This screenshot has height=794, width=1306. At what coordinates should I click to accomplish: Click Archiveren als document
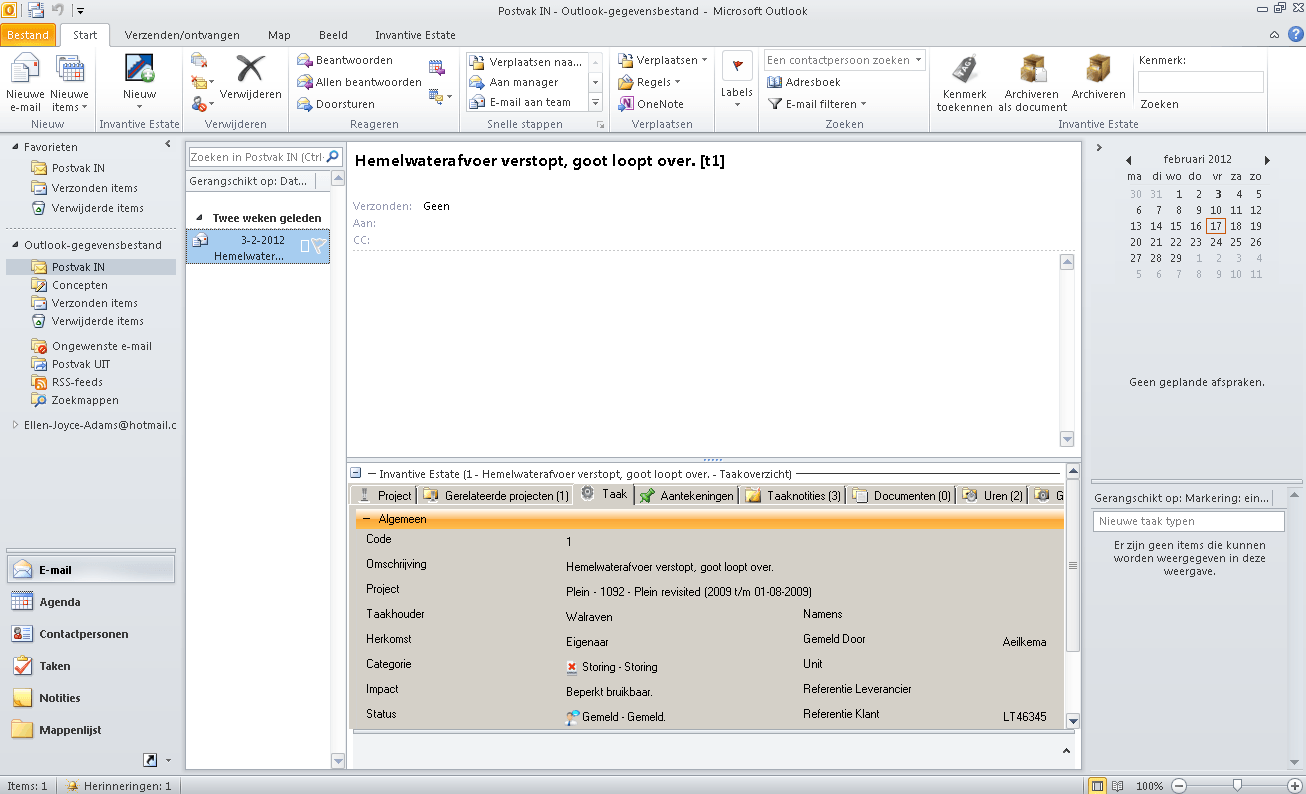tap(1033, 83)
